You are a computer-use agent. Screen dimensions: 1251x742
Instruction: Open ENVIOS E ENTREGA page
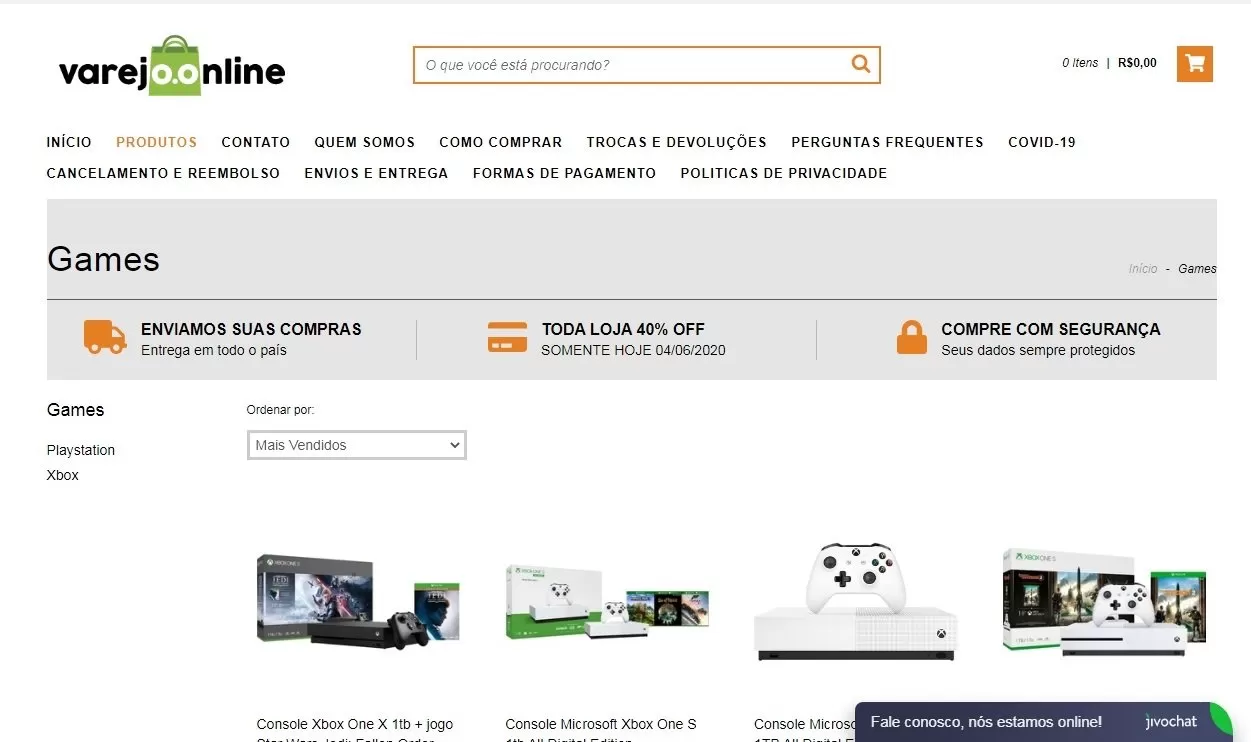pos(377,173)
